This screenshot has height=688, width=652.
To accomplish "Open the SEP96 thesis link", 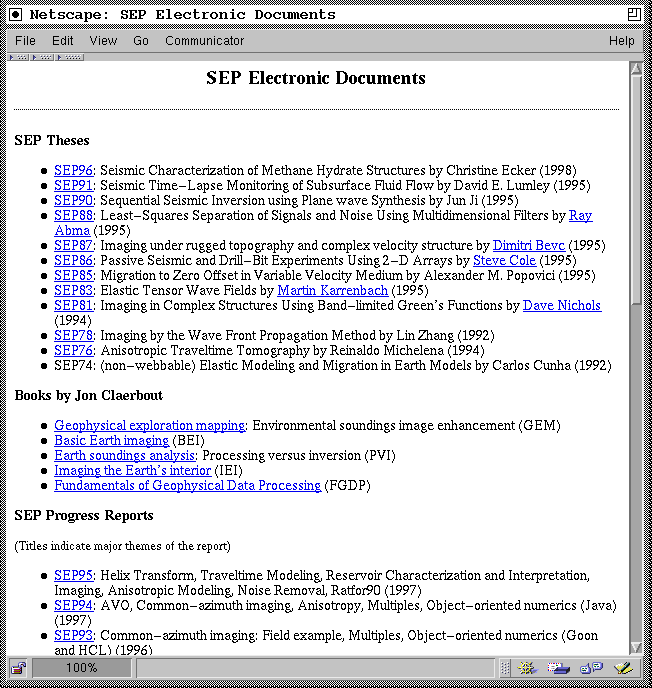I will [x=73, y=171].
